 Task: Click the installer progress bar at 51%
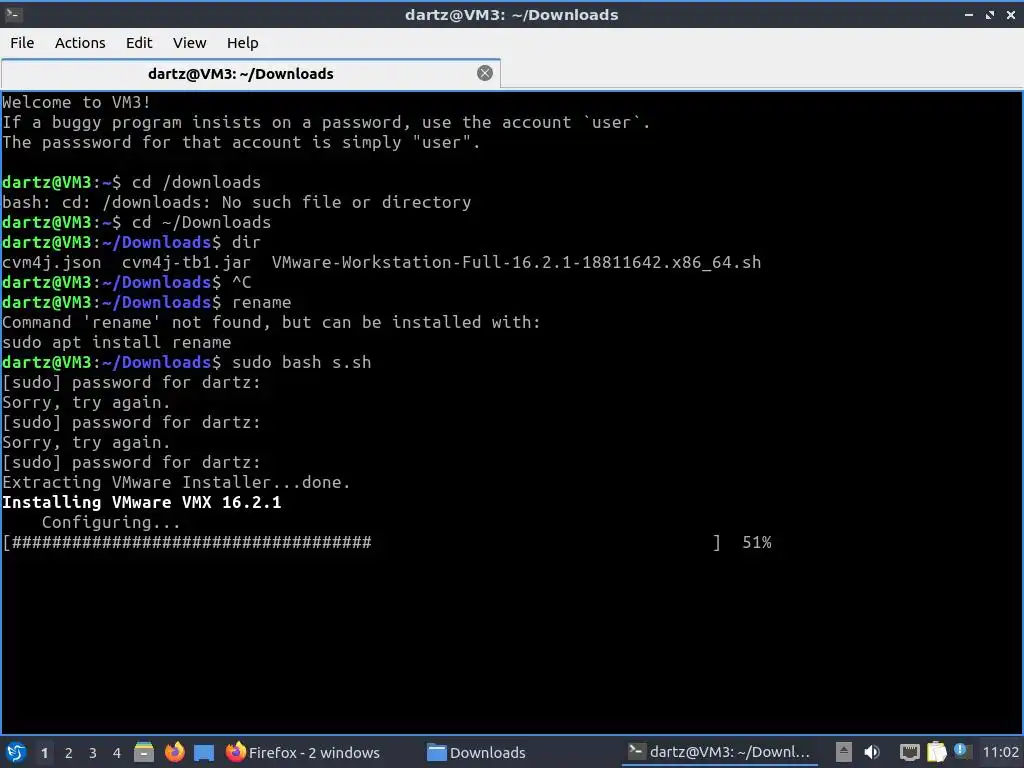click(362, 542)
